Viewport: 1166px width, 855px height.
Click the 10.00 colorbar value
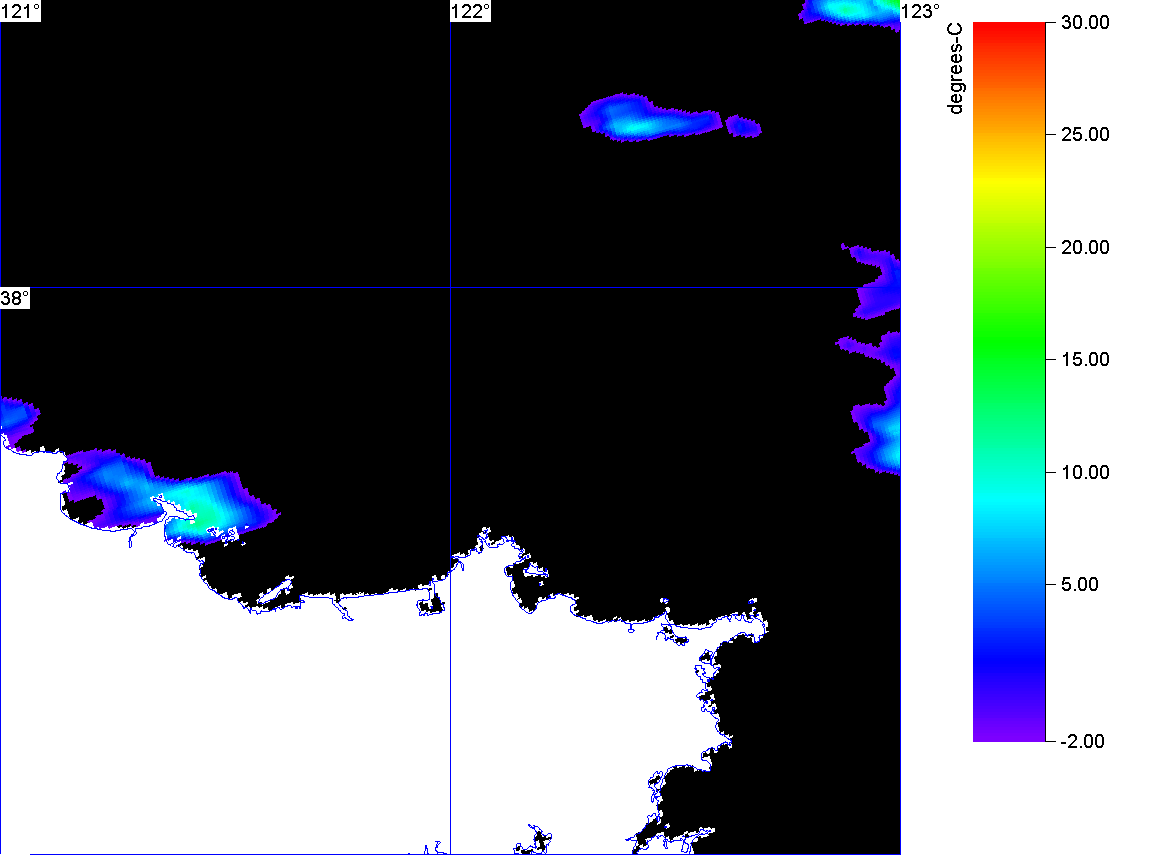pyautogui.click(x=1085, y=472)
